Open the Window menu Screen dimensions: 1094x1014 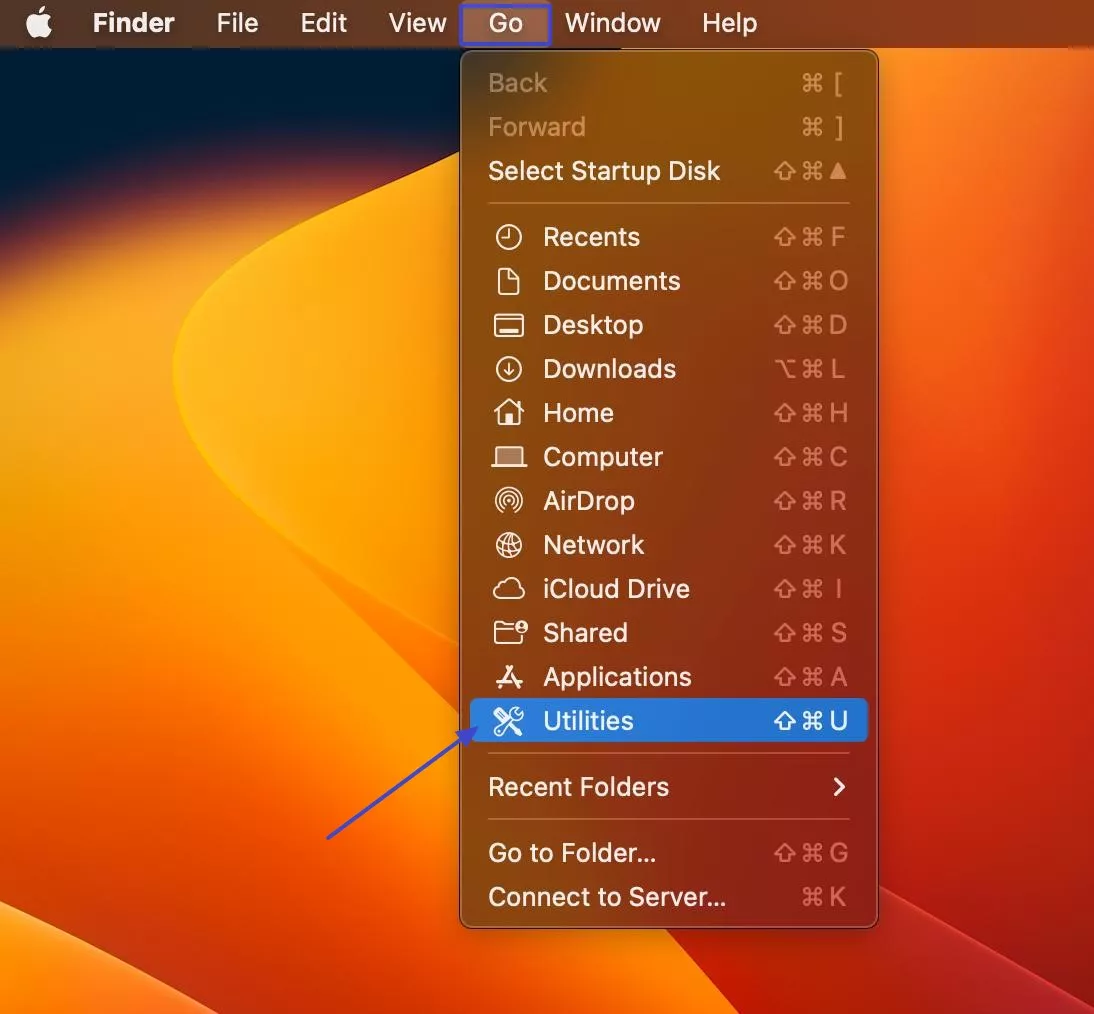tap(613, 23)
